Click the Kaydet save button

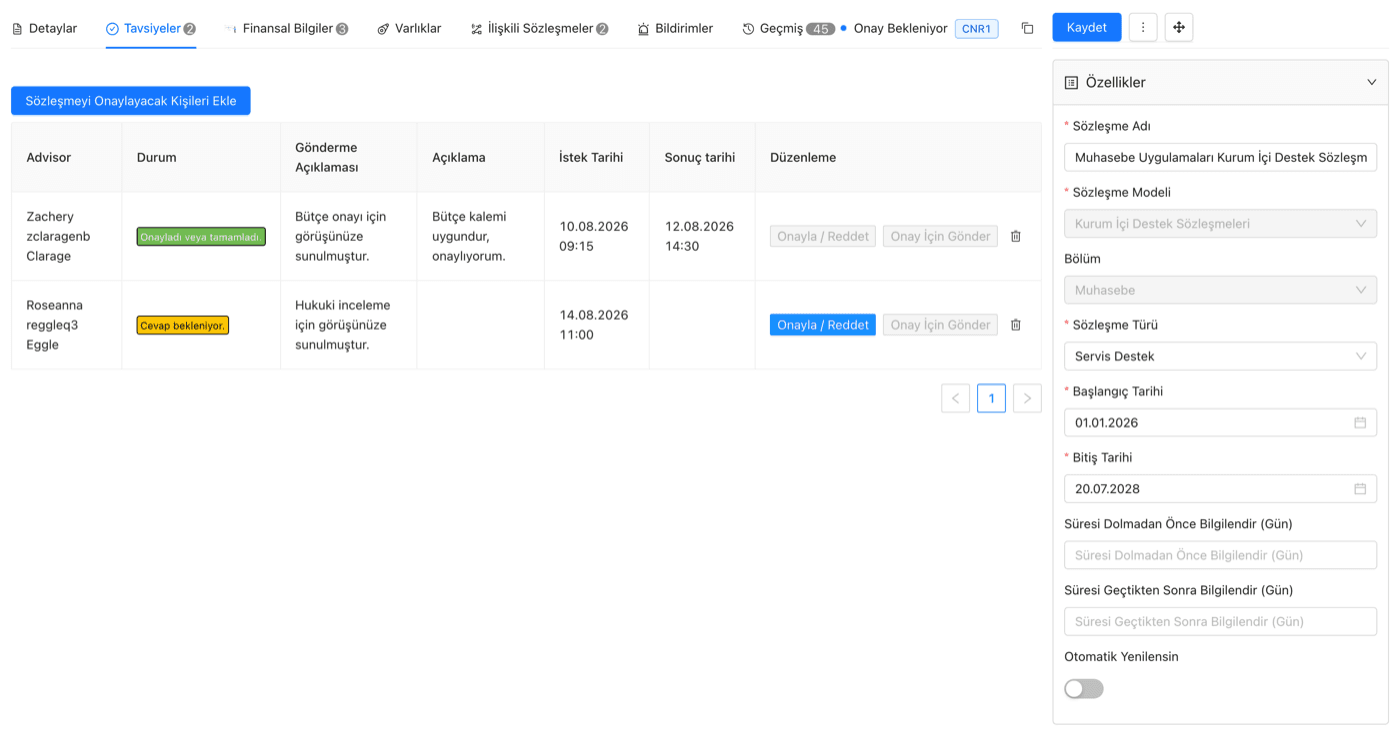click(x=1087, y=27)
